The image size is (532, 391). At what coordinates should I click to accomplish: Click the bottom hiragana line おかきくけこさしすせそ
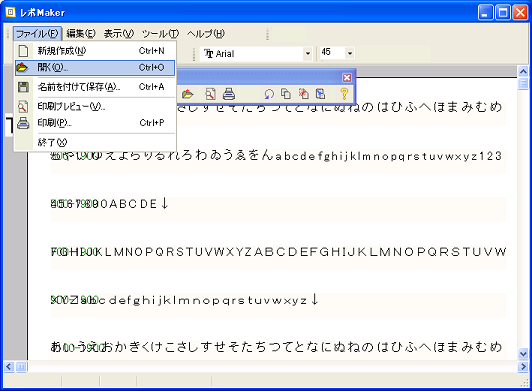tap(276, 347)
